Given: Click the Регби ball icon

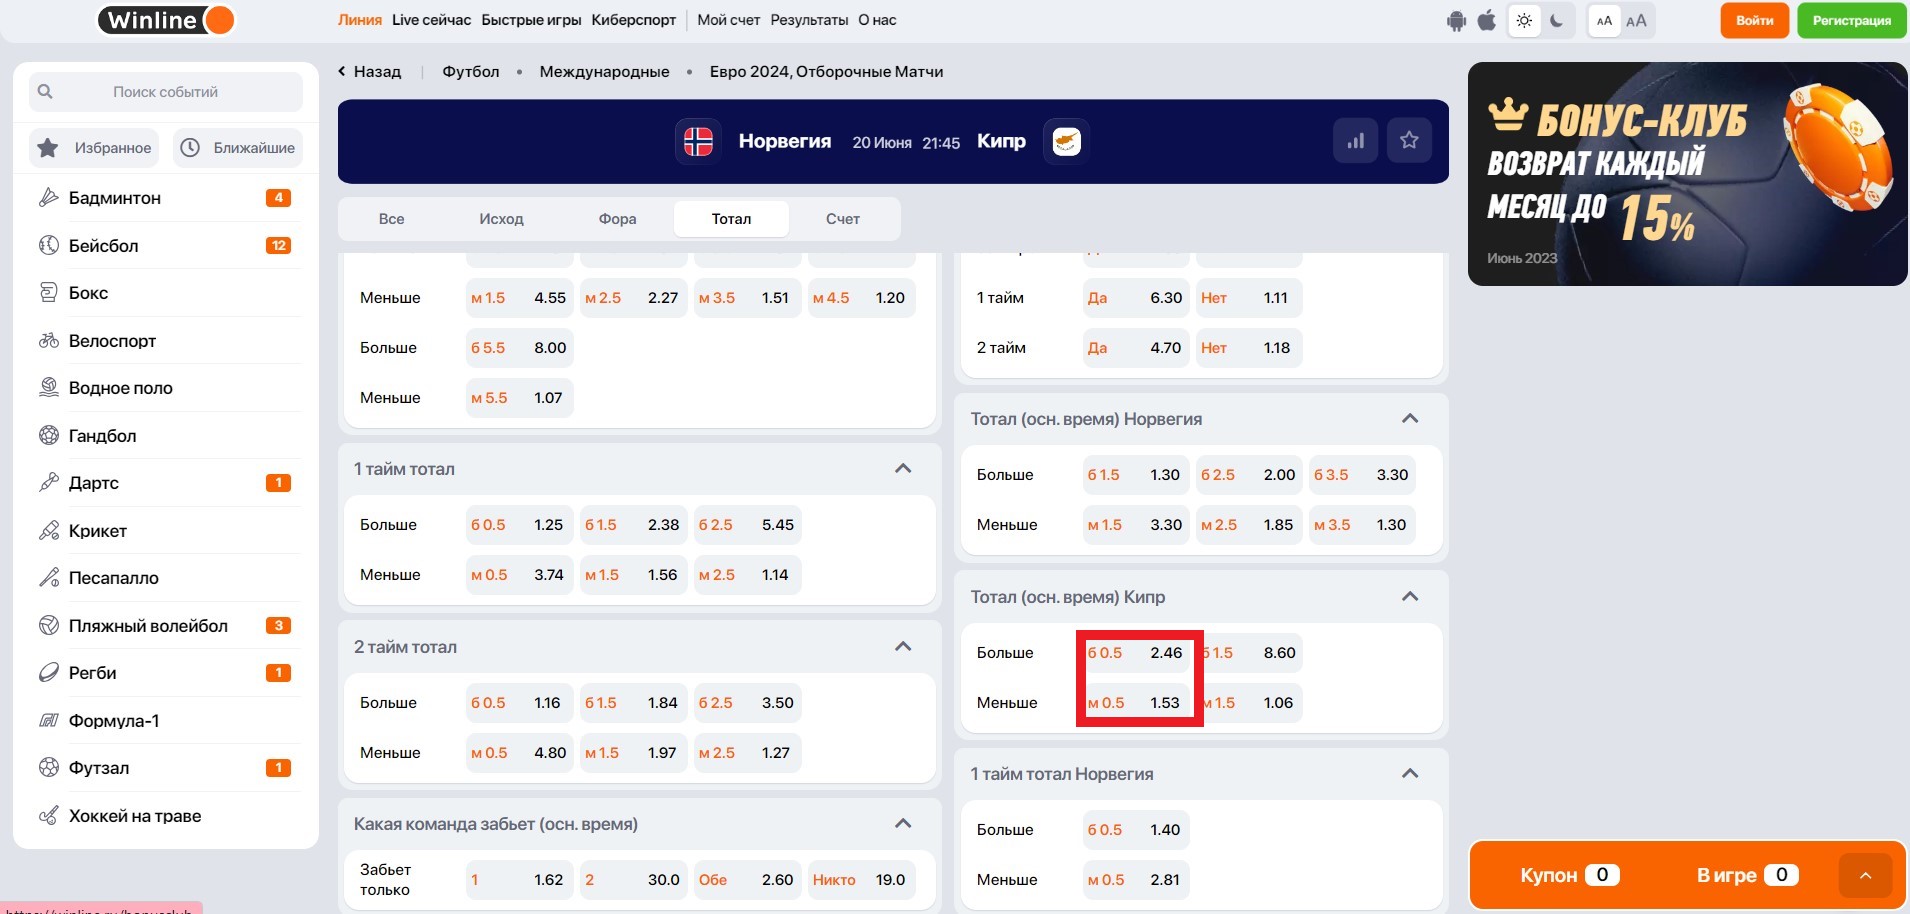Looking at the screenshot, I should 48,673.
